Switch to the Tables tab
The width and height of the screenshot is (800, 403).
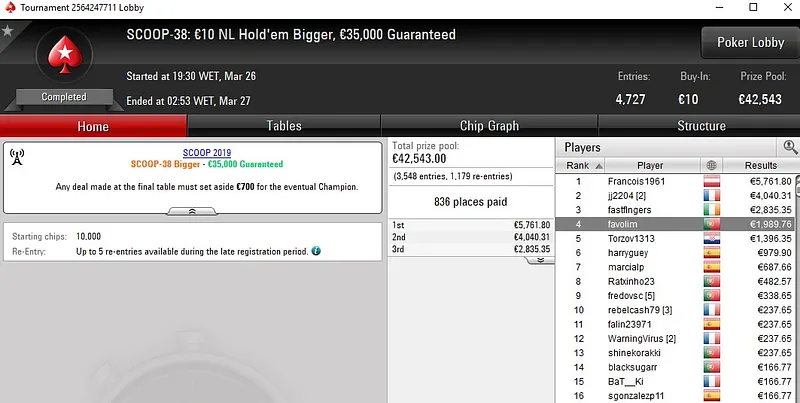point(284,126)
